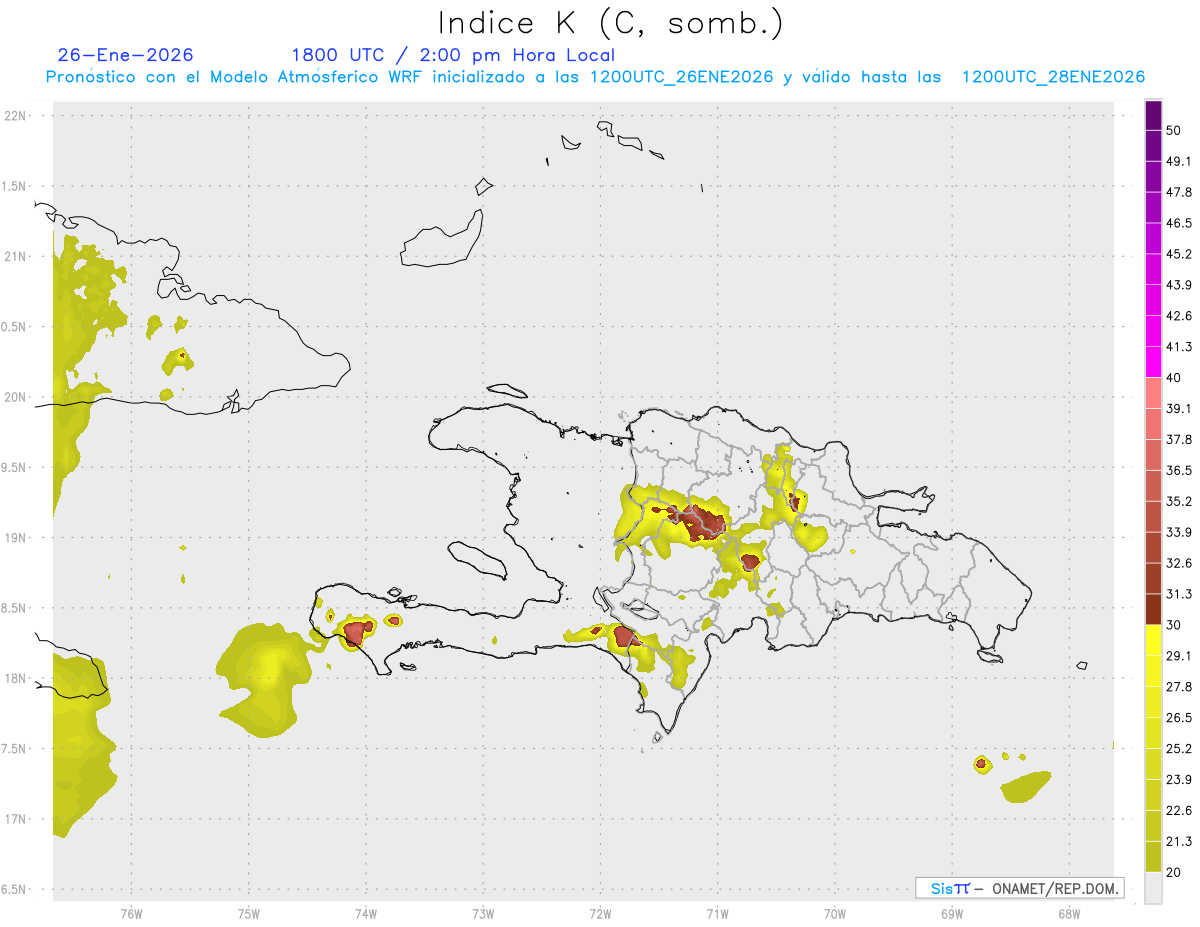The height and width of the screenshot is (927, 1200).
Task: Click the "26.5" color scale value
Action: point(1179,718)
